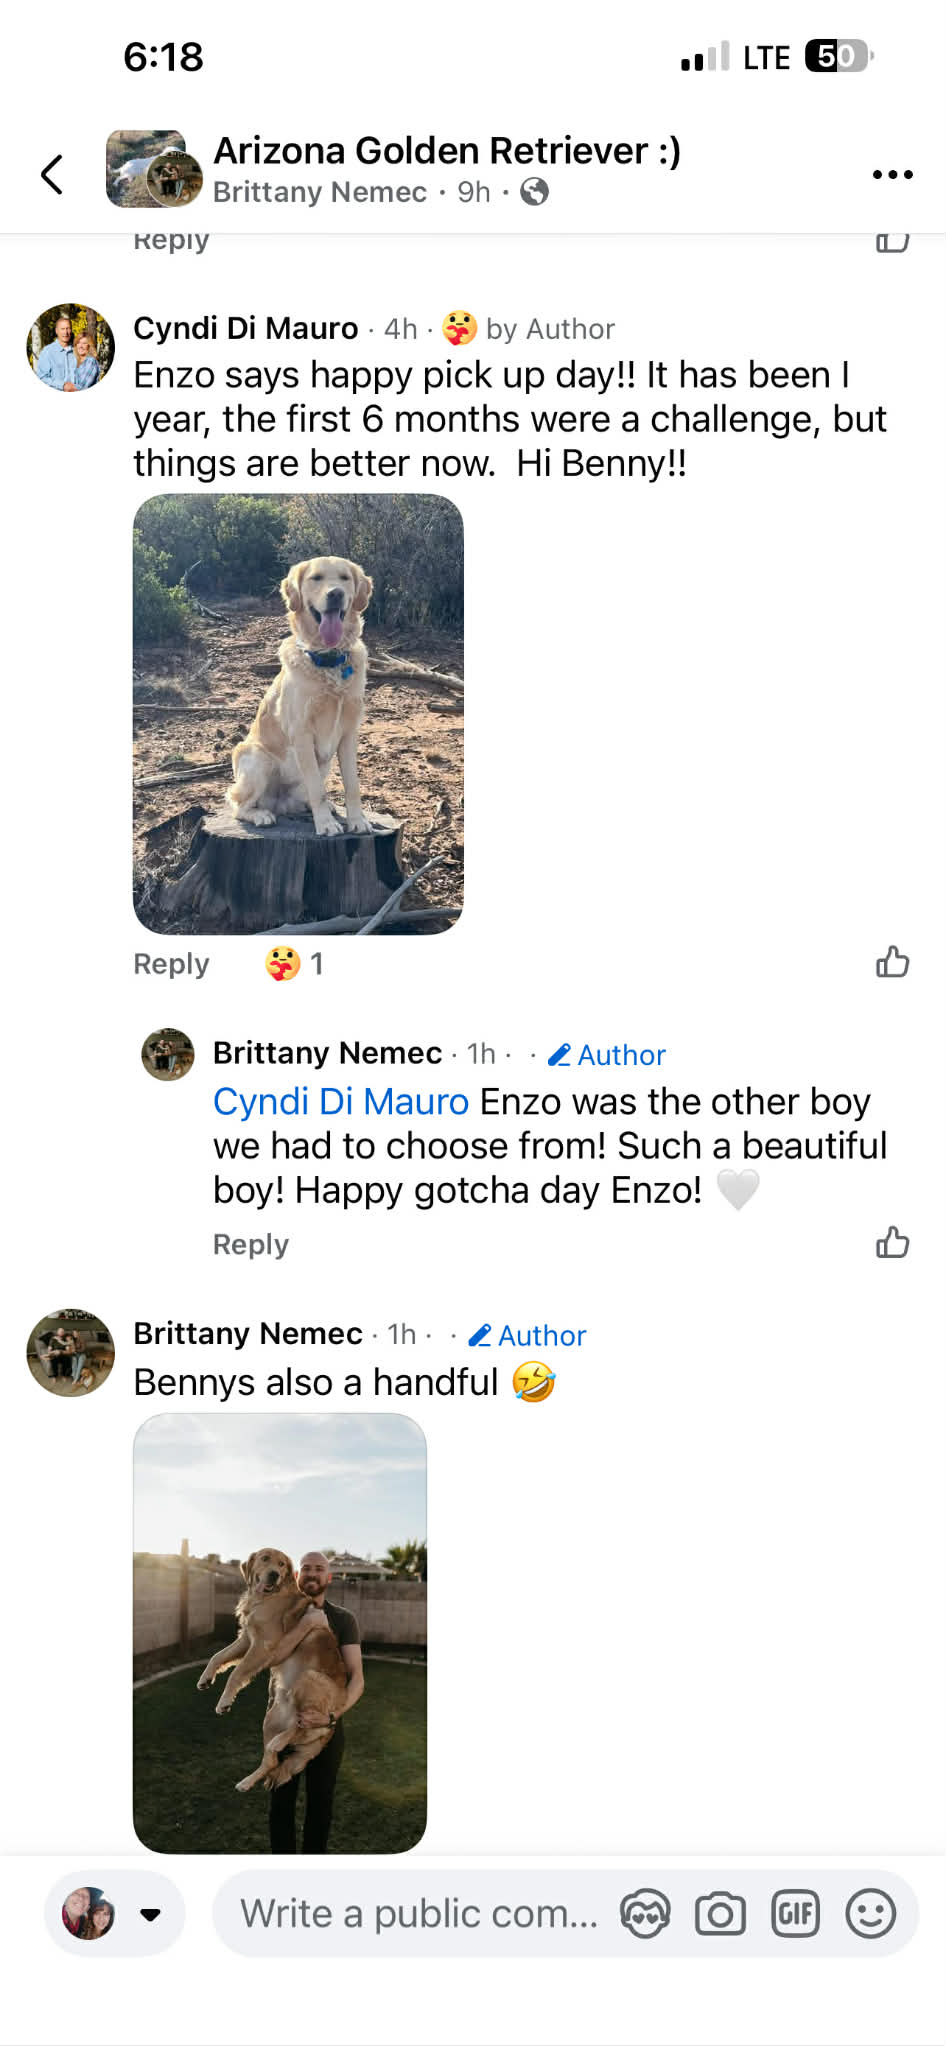Like Cyndi Di Mauro's comment with thumbs-up

coord(892,962)
